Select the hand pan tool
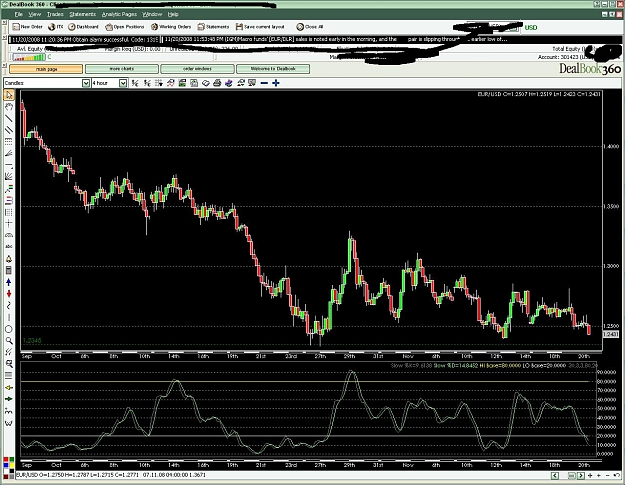The image size is (625, 485). [x=9, y=106]
